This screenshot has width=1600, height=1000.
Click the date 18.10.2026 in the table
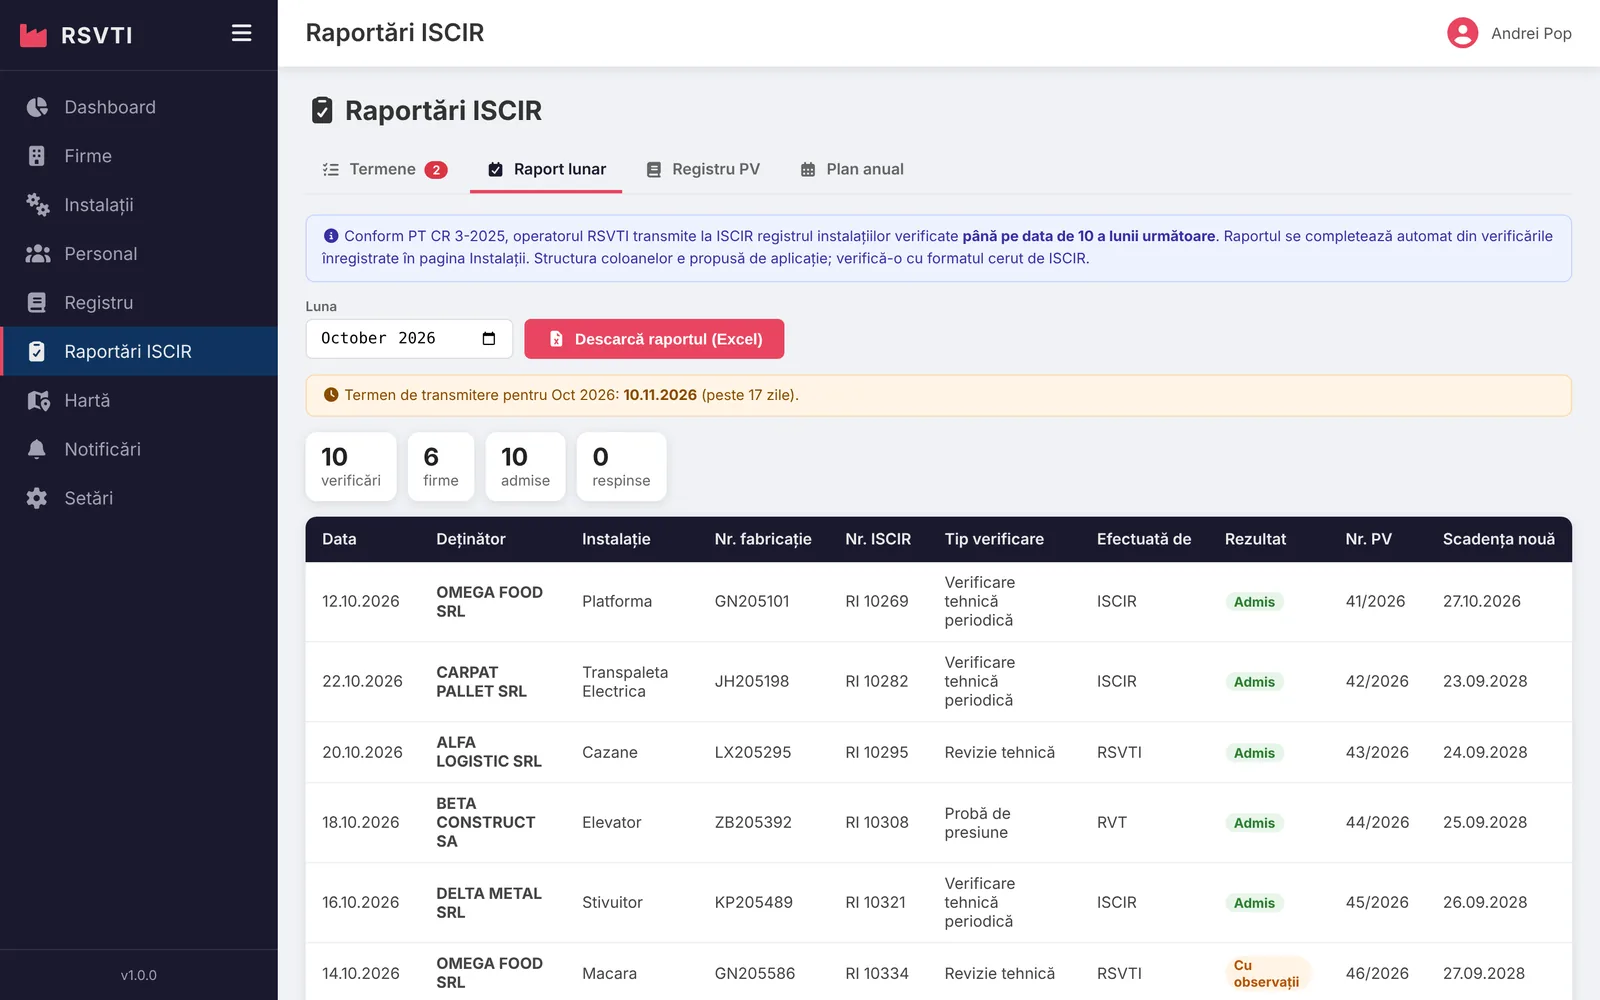(361, 822)
